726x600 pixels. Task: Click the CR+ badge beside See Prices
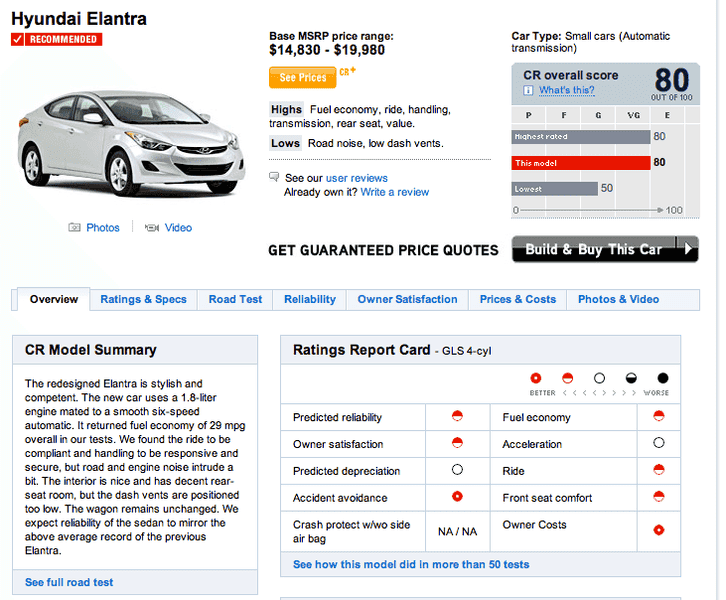click(347, 71)
